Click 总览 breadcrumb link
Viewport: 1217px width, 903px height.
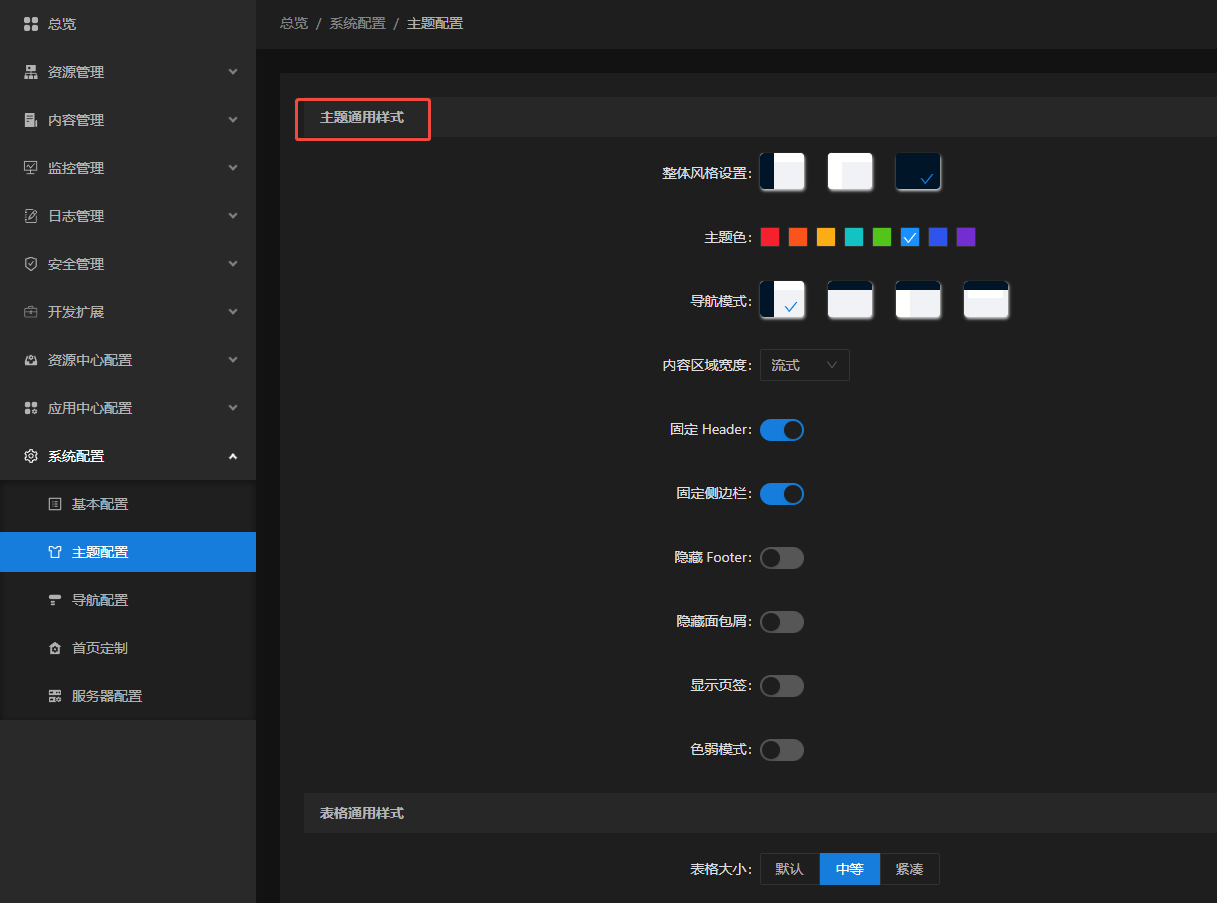click(x=294, y=23)
